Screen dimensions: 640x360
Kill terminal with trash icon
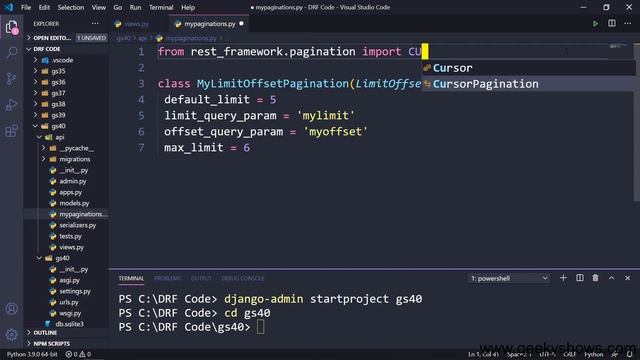point(596,278)
